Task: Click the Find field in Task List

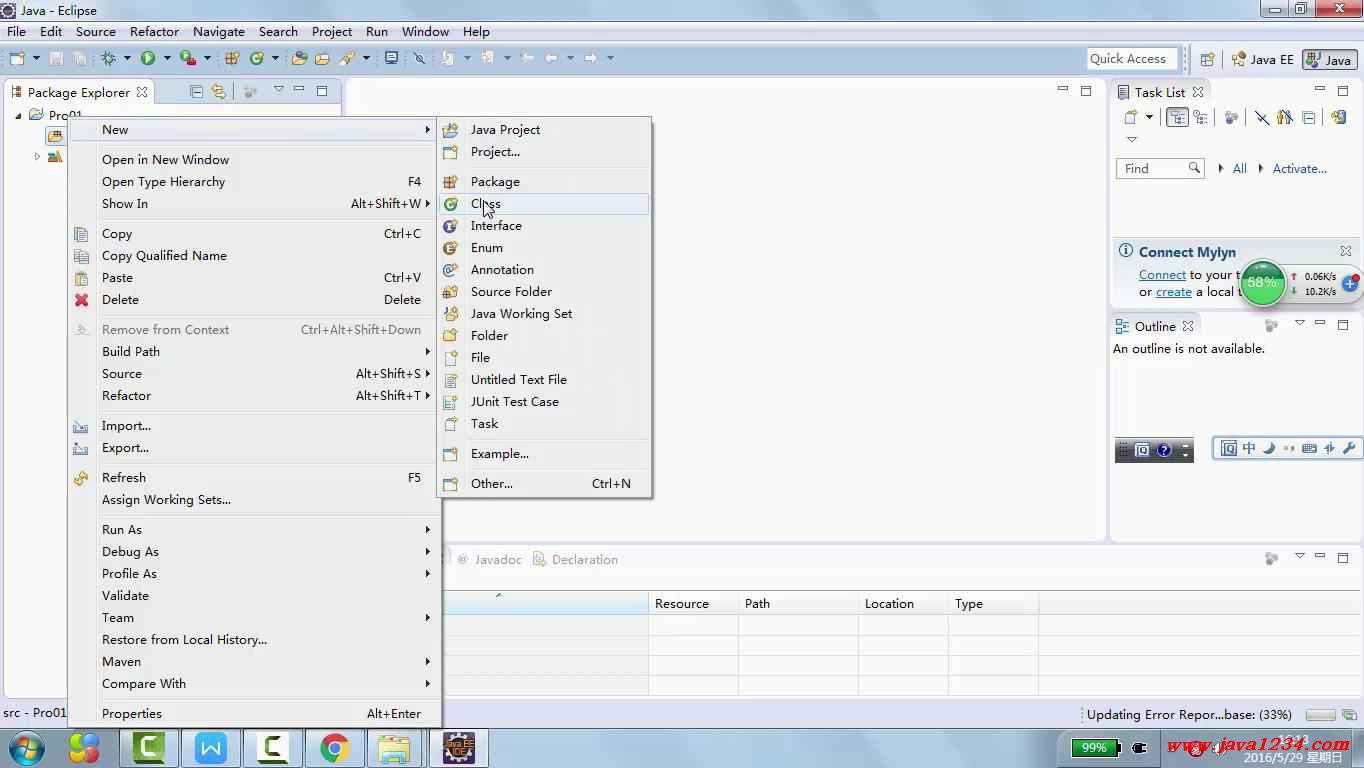Action: coord(1160,168)
